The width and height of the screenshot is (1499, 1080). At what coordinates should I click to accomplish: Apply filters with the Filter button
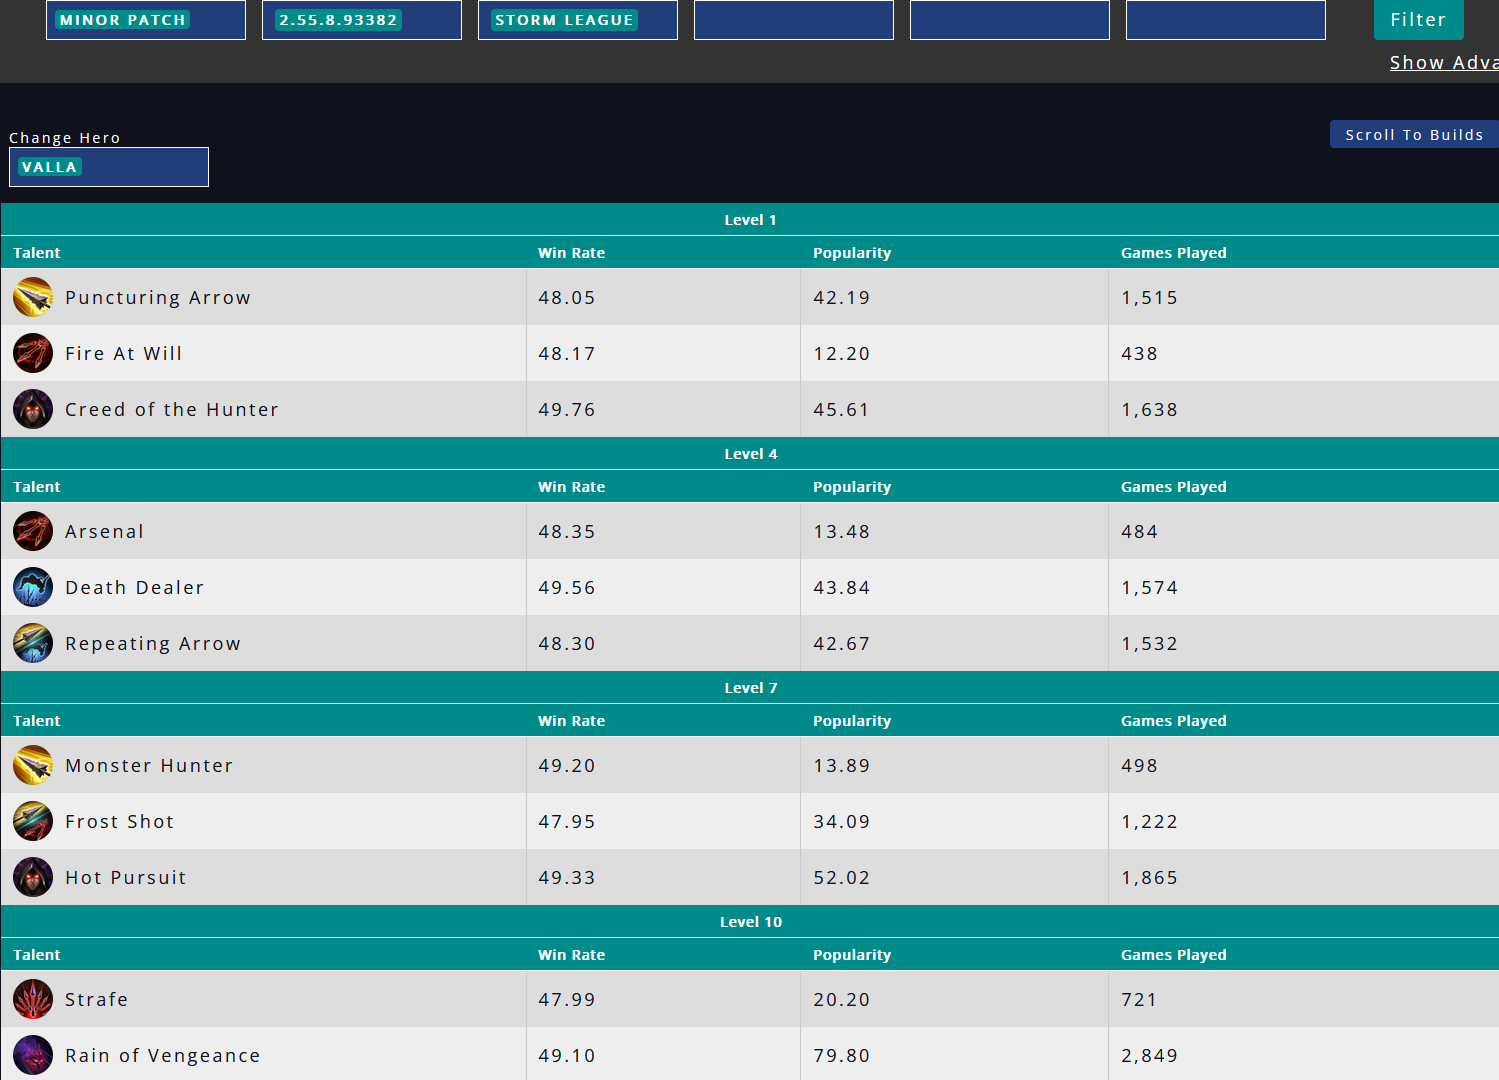click(1418, 20)
